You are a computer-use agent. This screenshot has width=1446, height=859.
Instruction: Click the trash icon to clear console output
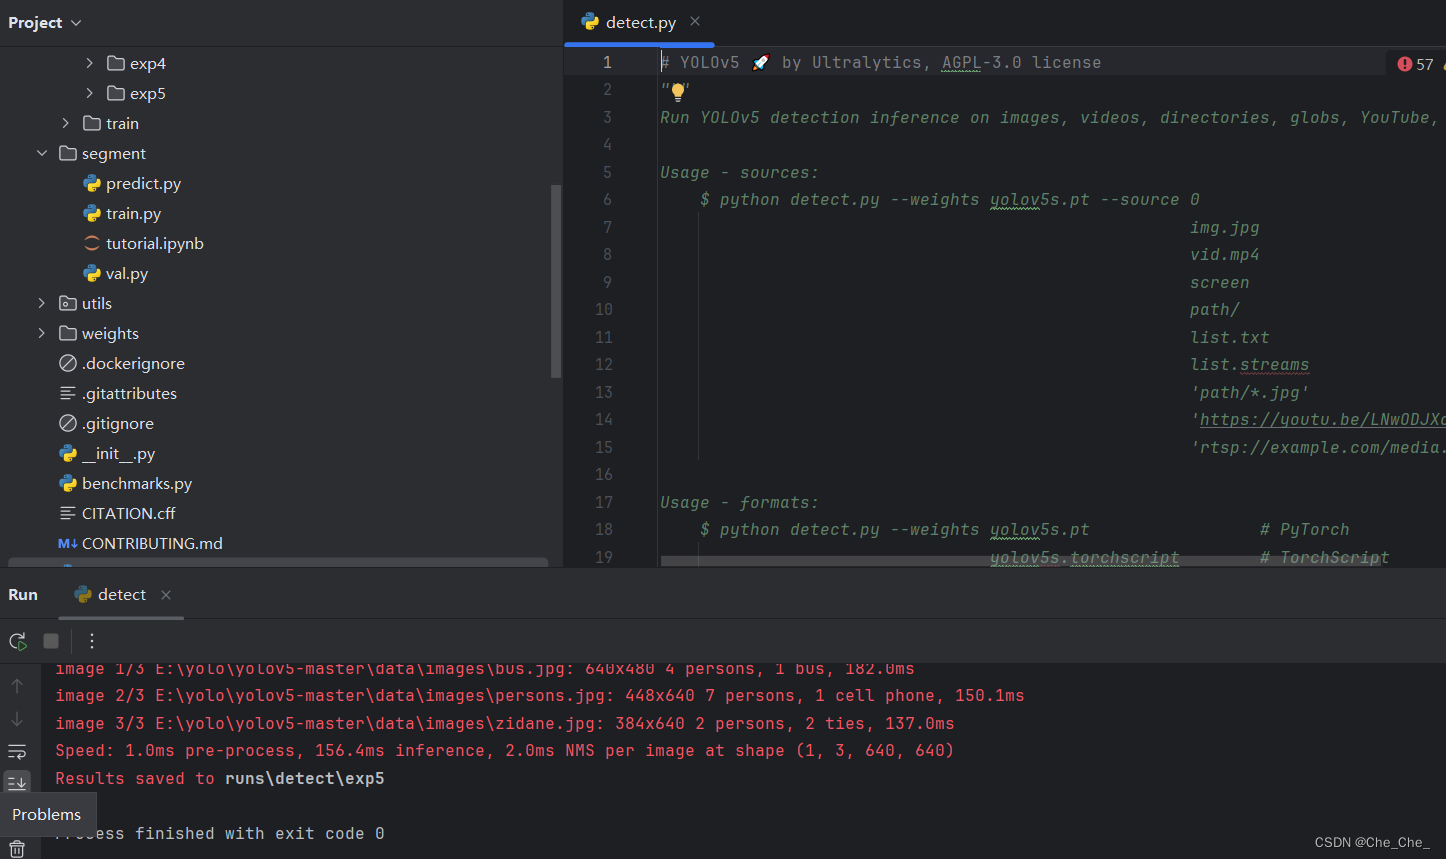coord(17,849)
